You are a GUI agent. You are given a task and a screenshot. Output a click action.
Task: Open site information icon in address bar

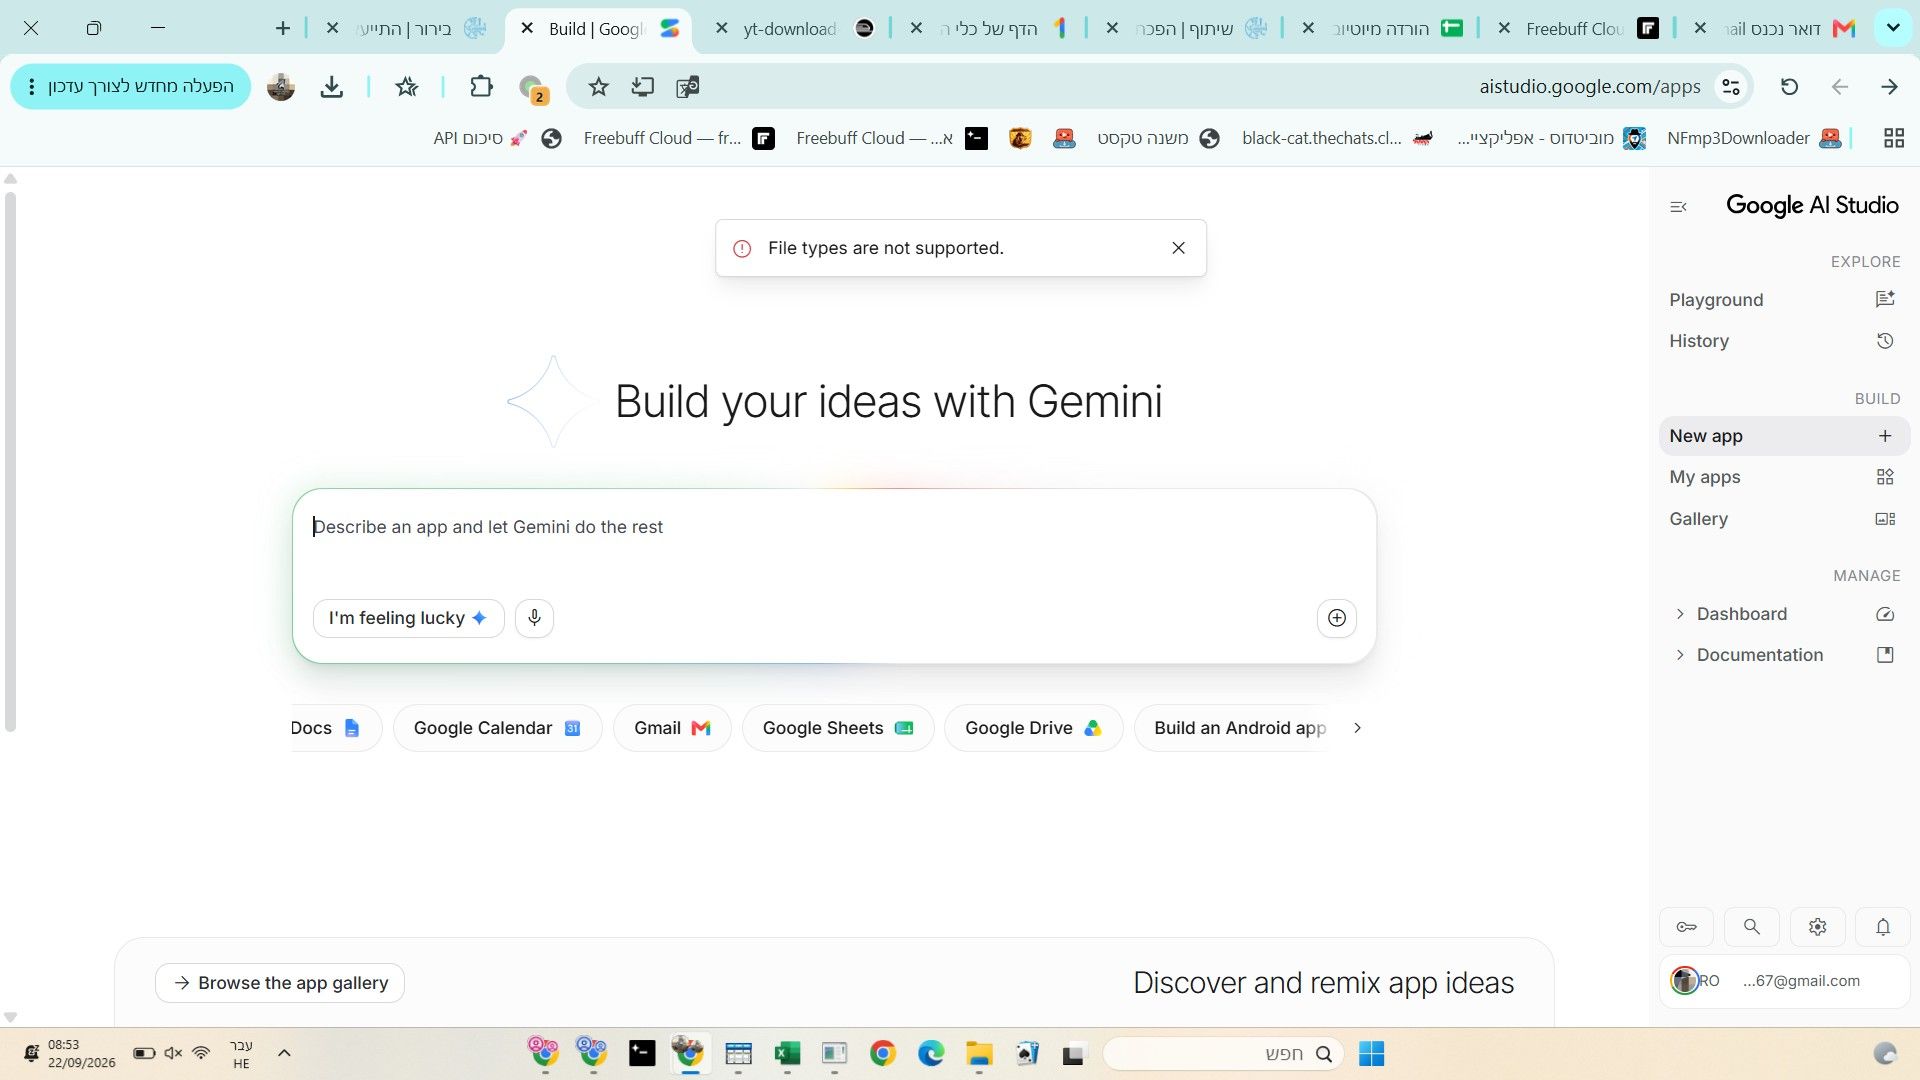(x=1731, y=87)
